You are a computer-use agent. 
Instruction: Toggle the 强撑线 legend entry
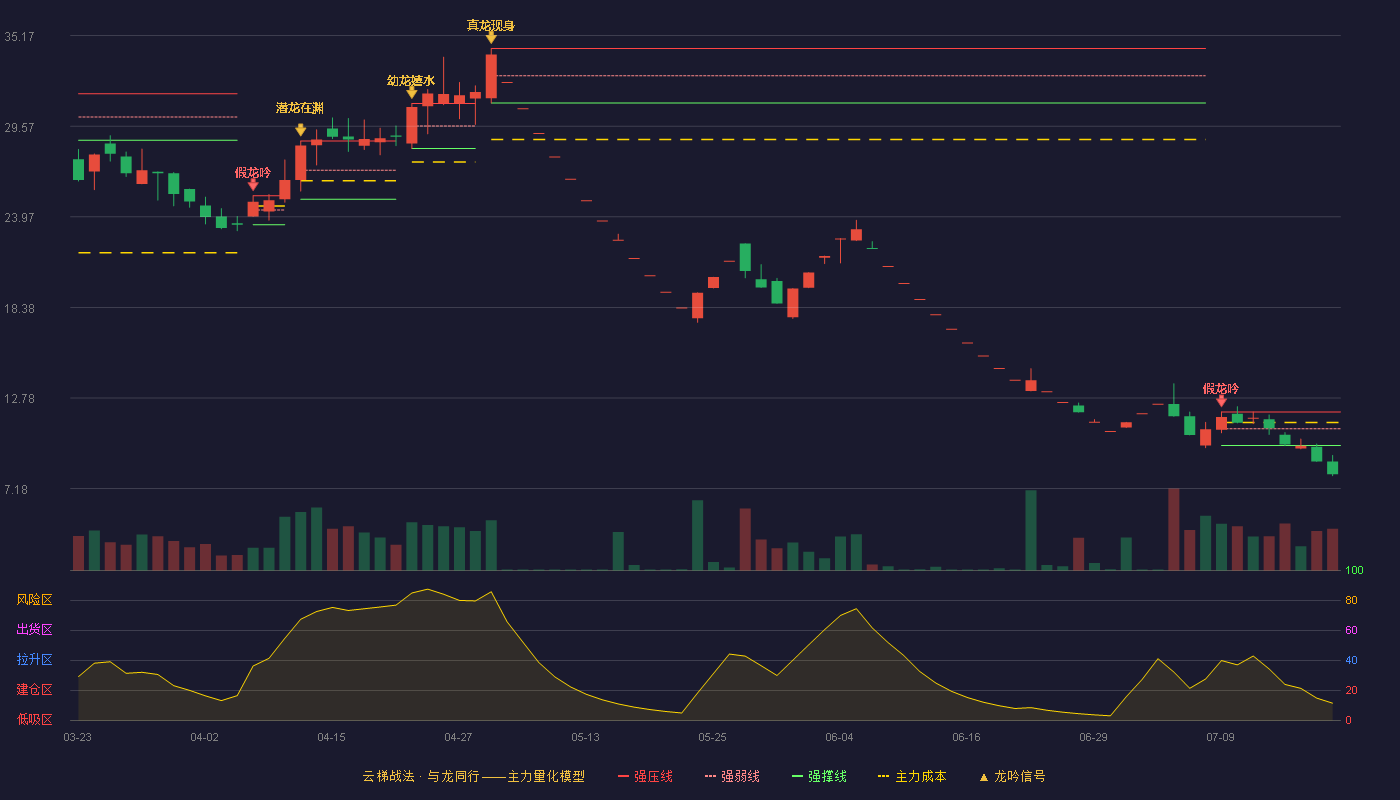coord(819,776)
